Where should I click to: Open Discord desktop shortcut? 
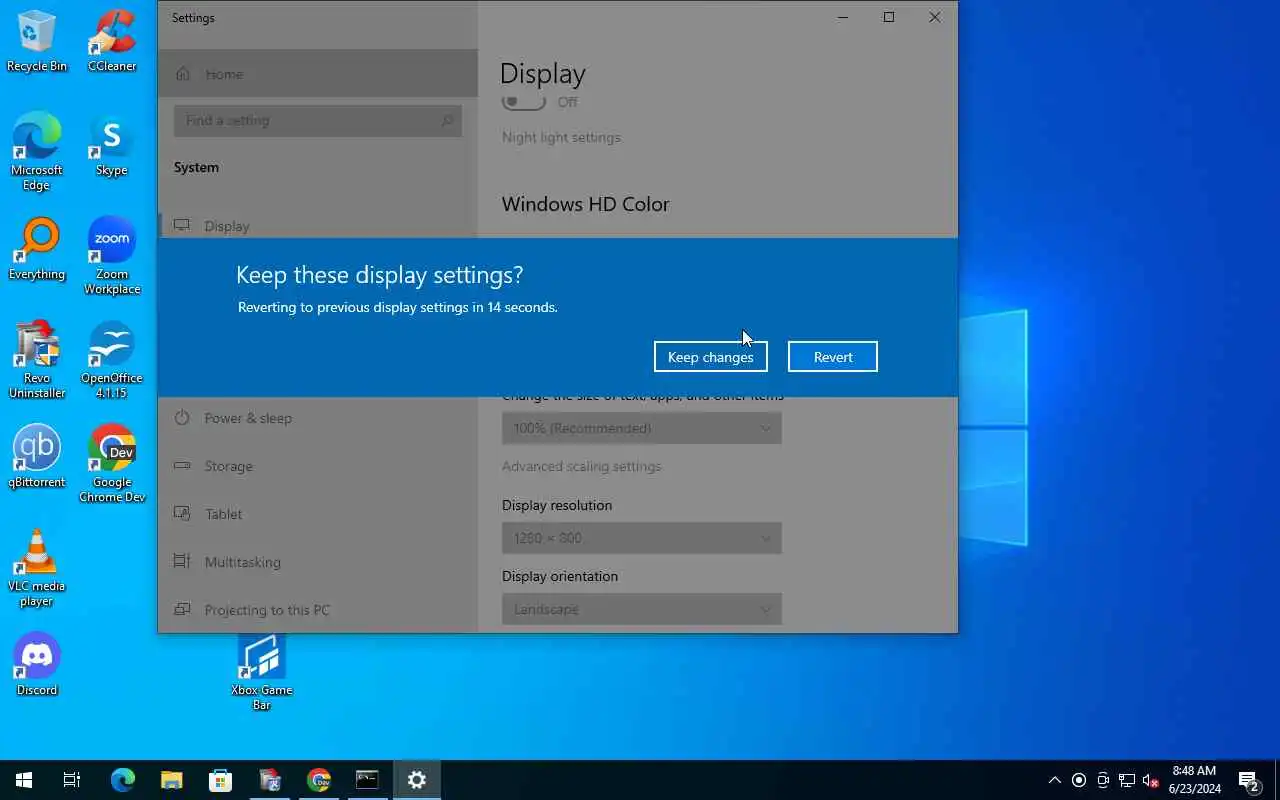click(37, 665)
